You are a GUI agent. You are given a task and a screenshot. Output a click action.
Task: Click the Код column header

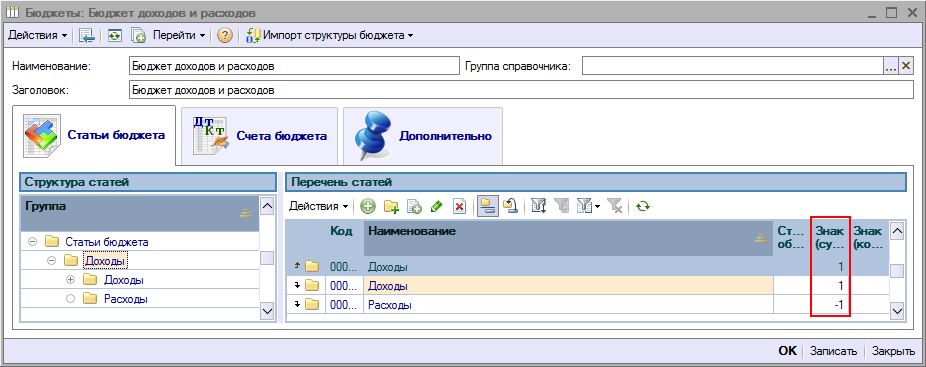click(343, 237)
